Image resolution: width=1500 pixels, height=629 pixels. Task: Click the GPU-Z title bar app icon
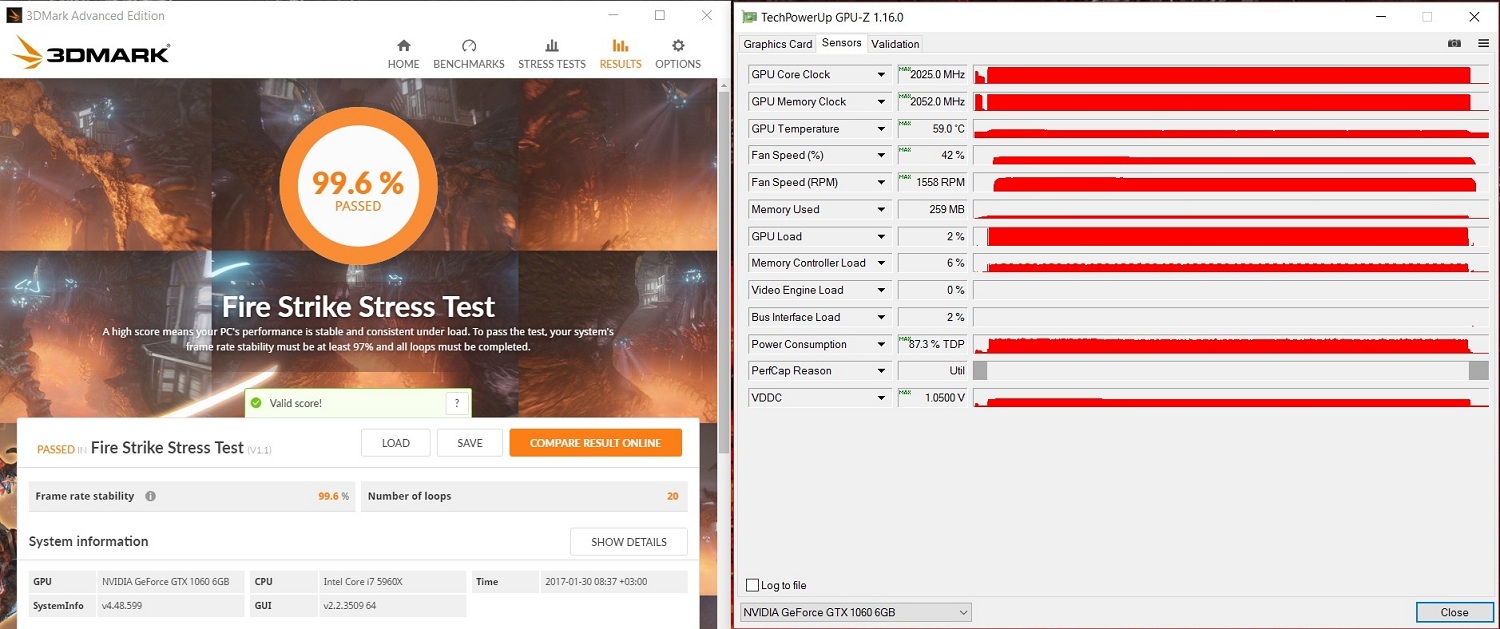pyautogui.click(x=749, y=17)
